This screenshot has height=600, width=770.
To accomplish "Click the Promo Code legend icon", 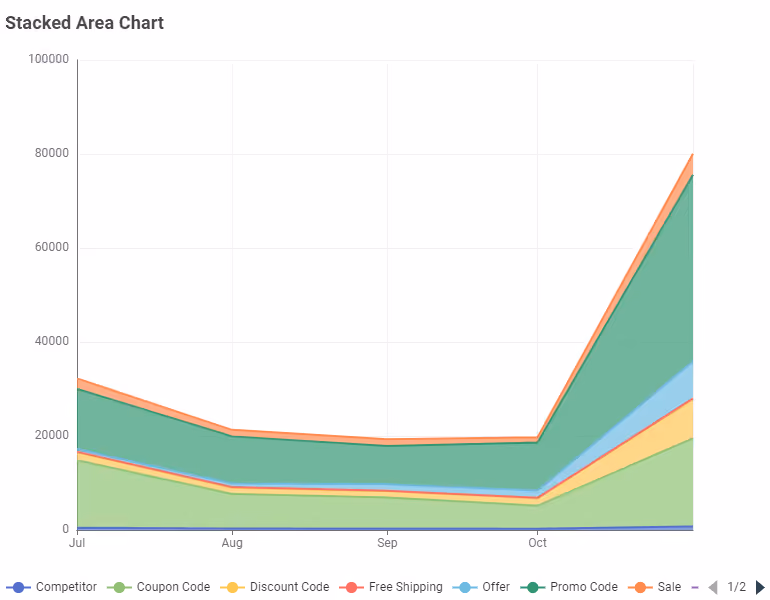I will pos(533,587).
